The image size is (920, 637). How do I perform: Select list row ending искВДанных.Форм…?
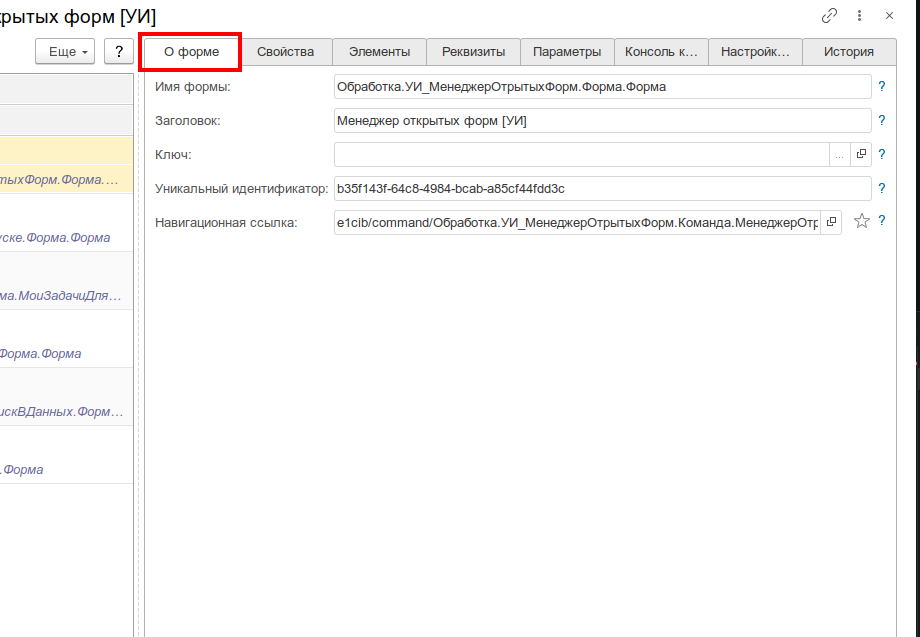point(66,398)
